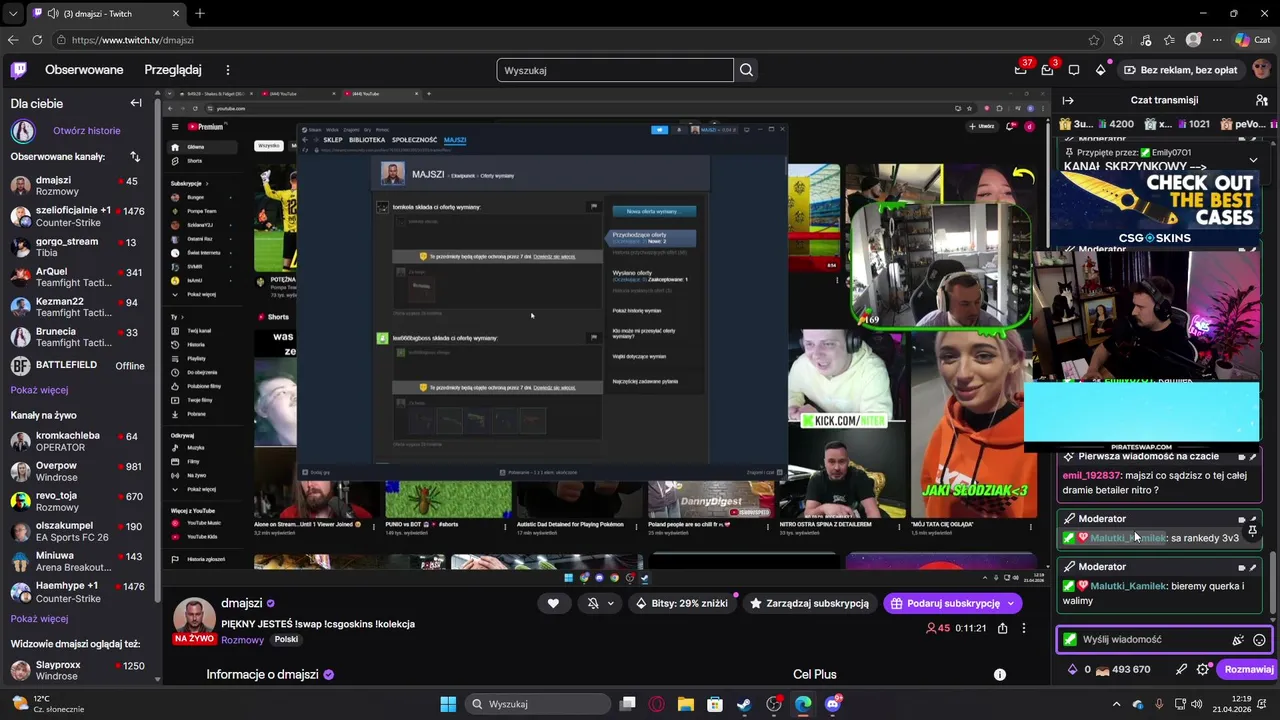Open Obserwowane tab in Twitch header
Viewport: 1280px width, 720px height.
pyautogui.click(x=84, y=70)
